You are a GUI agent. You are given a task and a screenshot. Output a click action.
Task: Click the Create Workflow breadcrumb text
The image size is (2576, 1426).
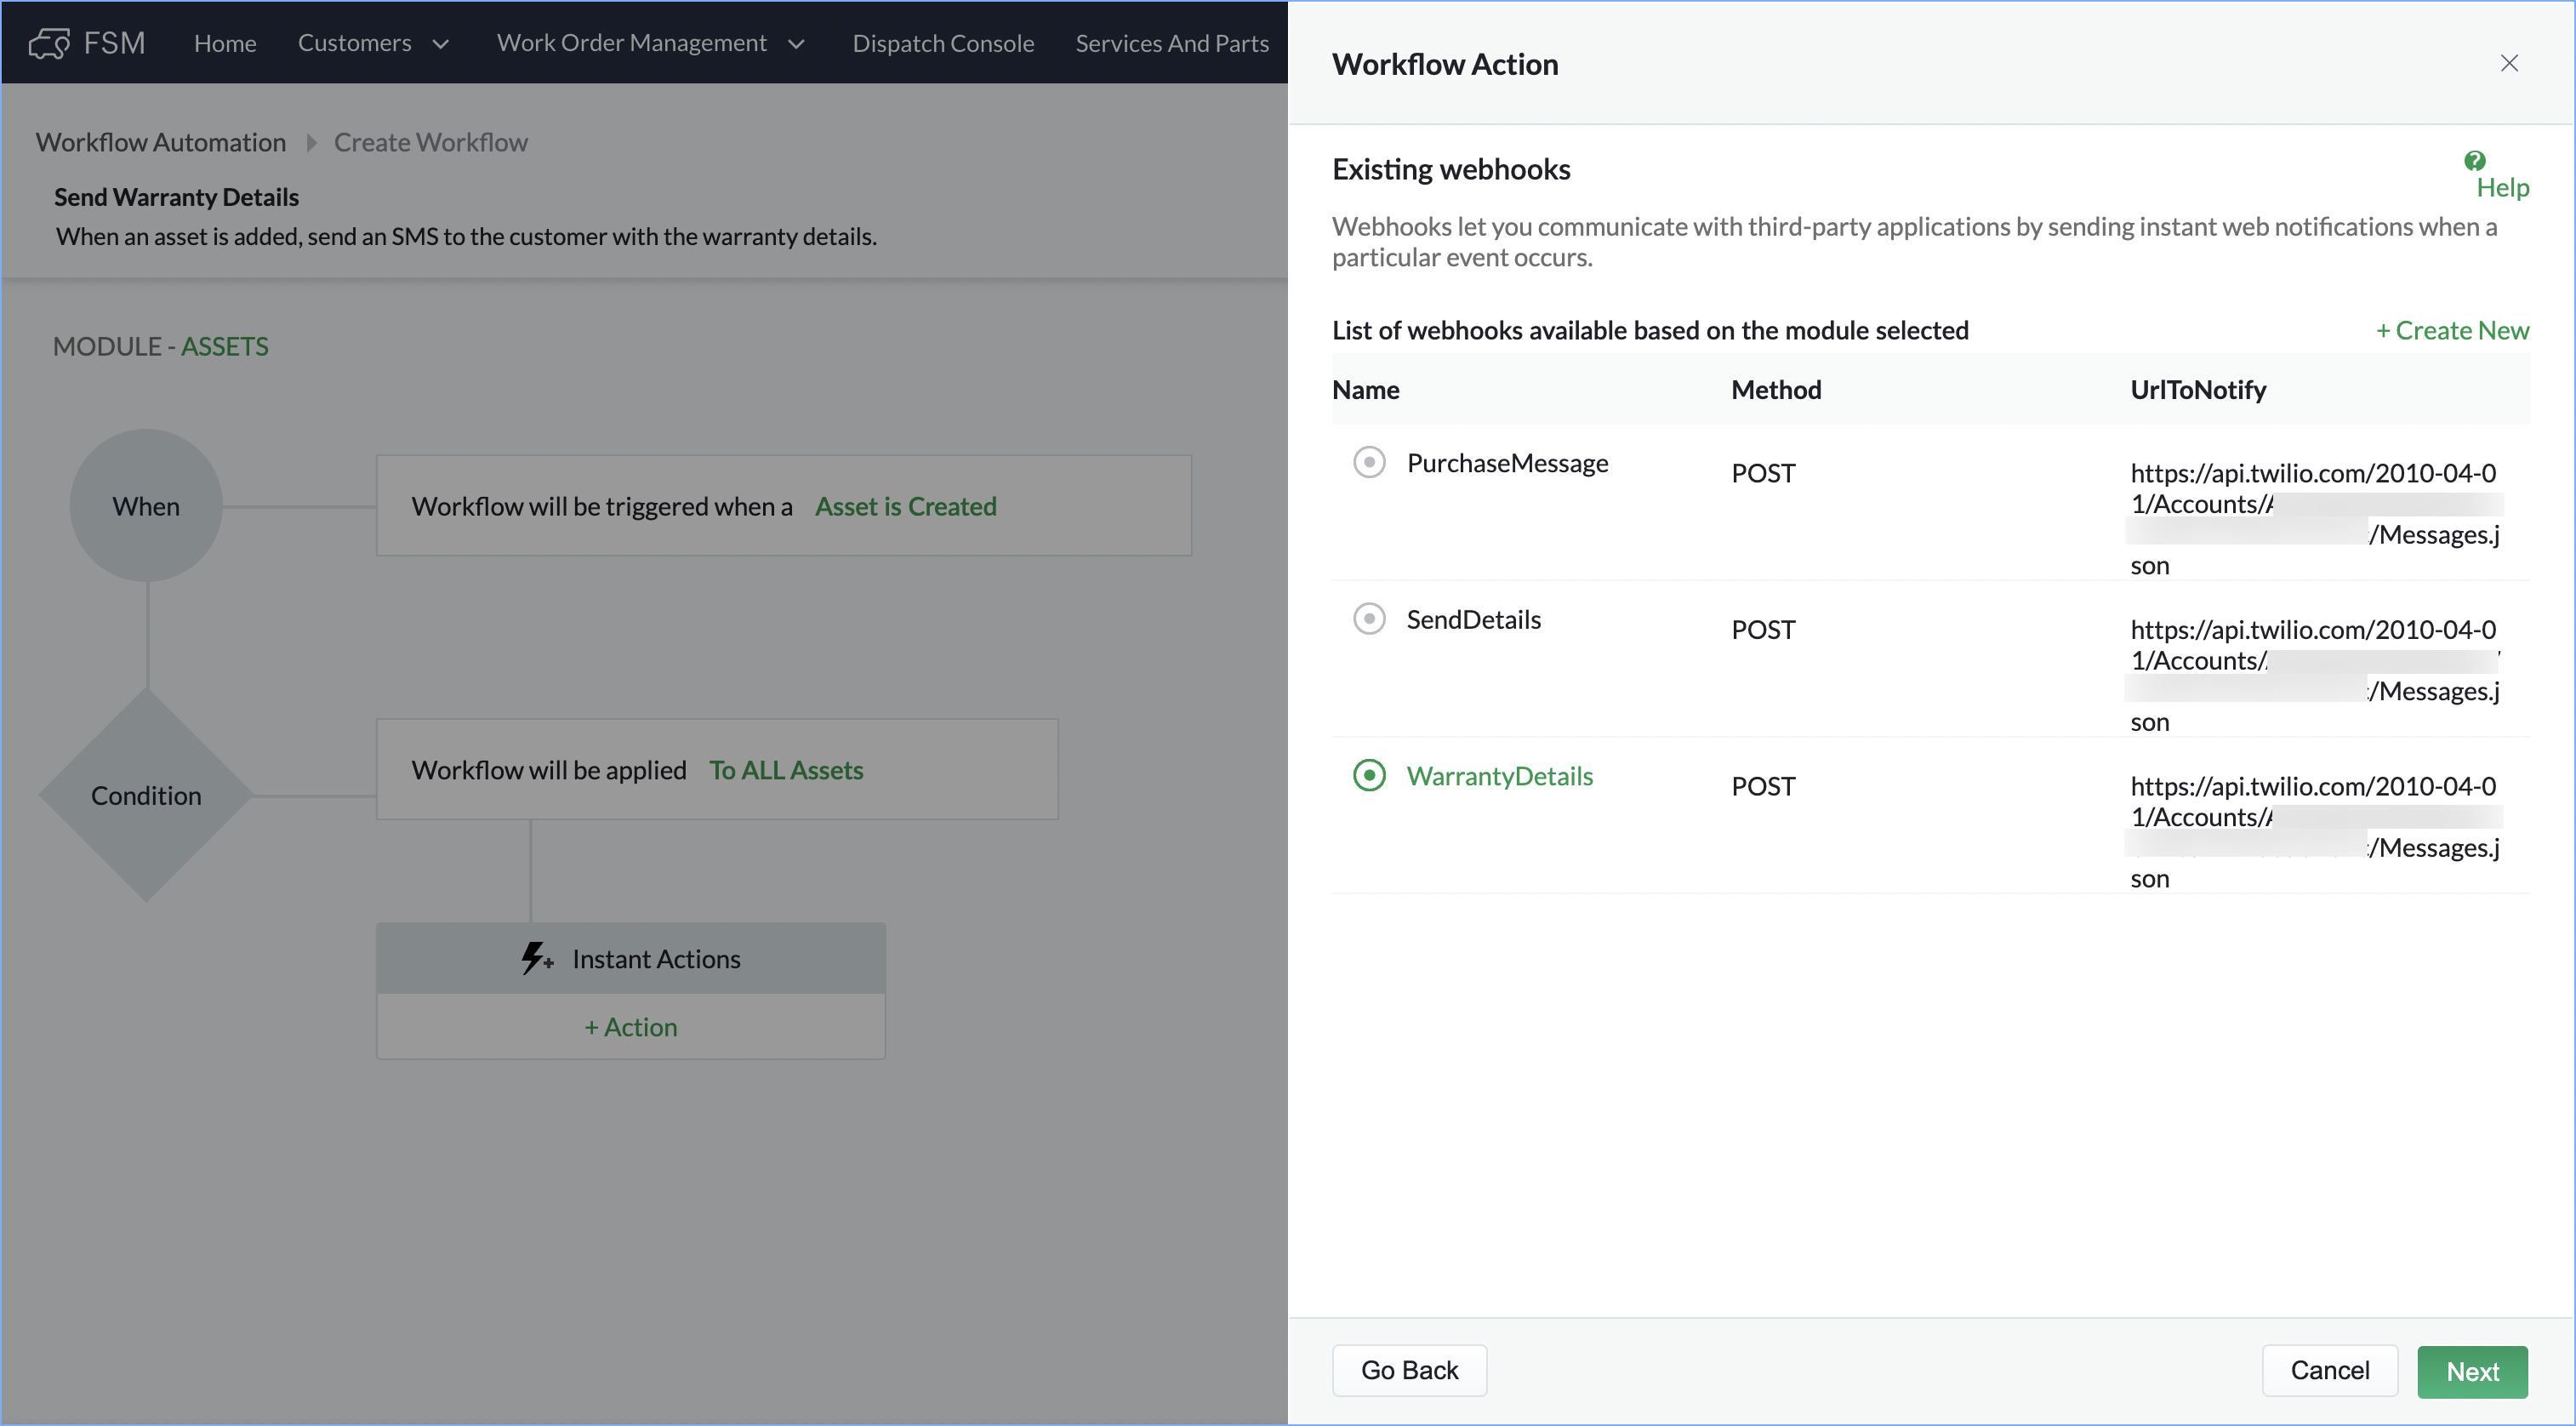point(430,142)
